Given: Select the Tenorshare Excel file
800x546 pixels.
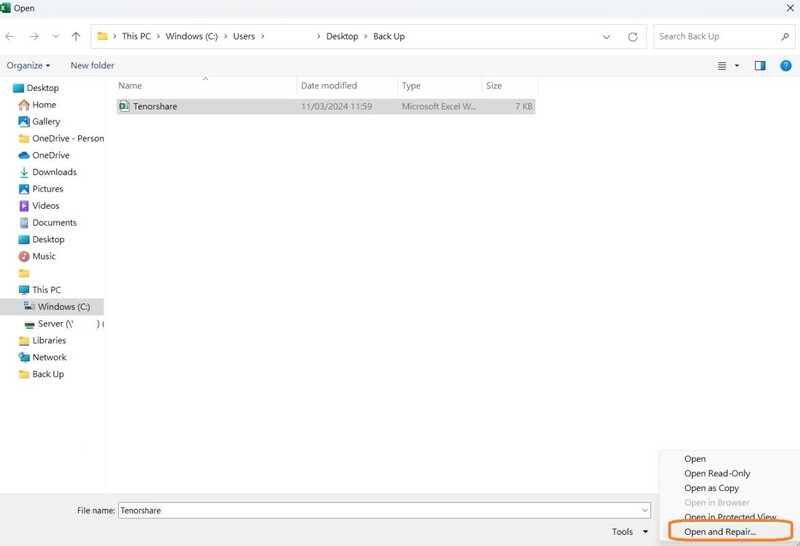Looking at the screenshot, I should click(x=326, y=106).
